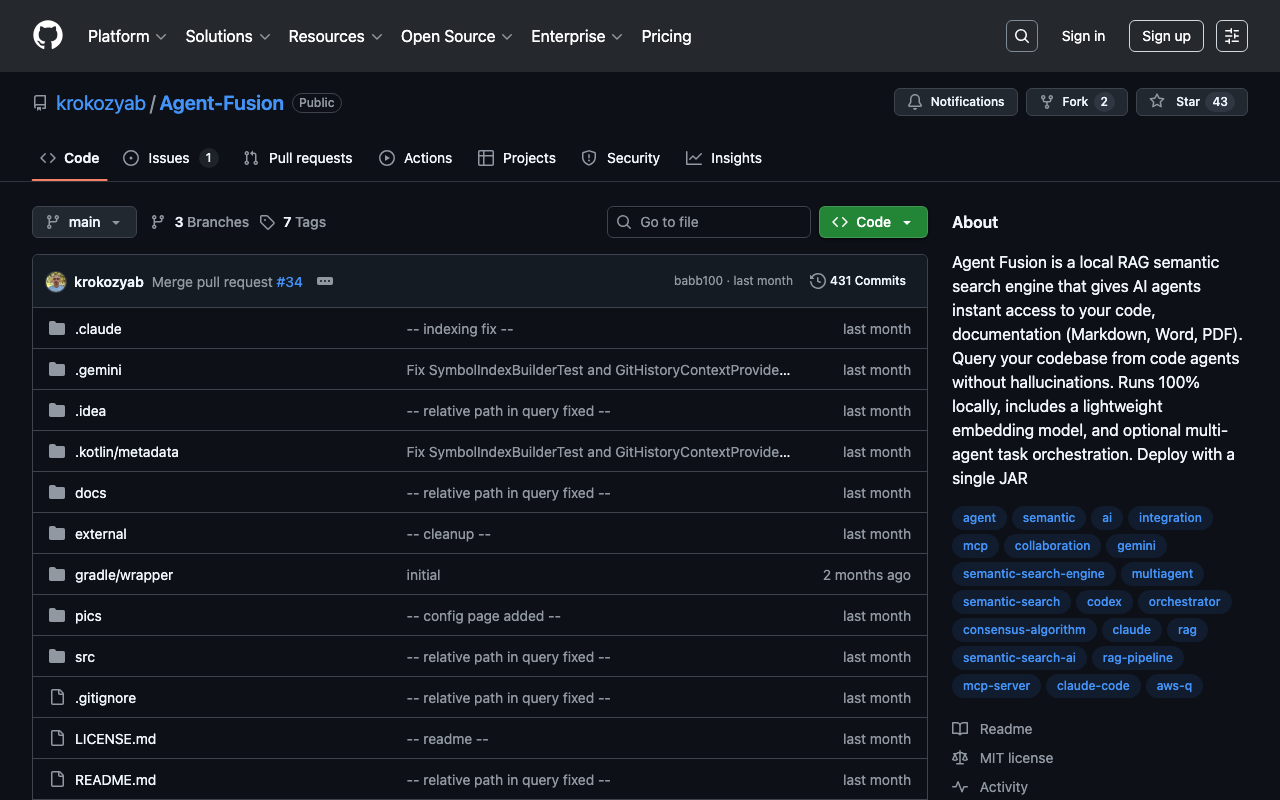Open the src folder
This screenshot has height=800, width=1280.
coord(85,657)
